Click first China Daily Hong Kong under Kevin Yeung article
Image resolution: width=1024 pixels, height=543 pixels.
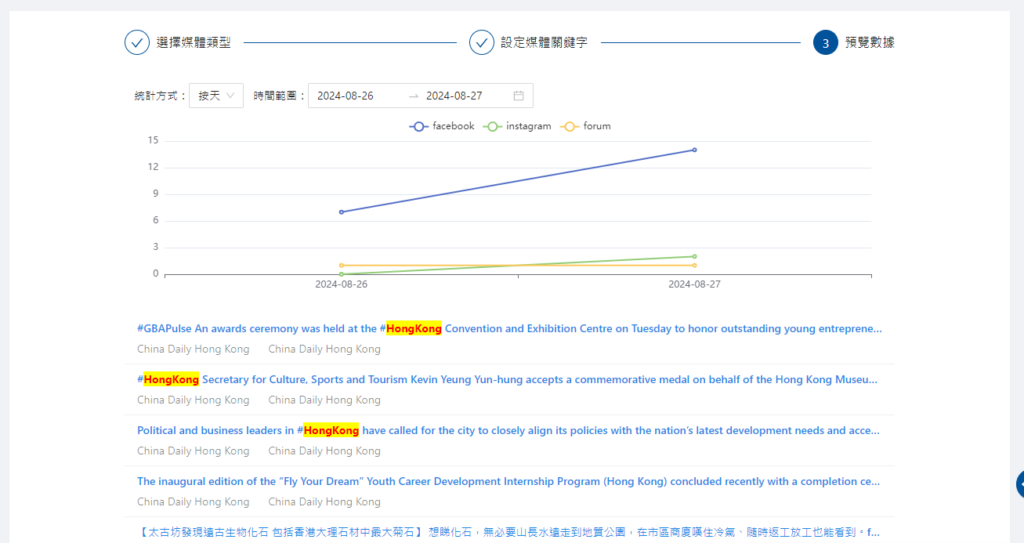point(193,400)
